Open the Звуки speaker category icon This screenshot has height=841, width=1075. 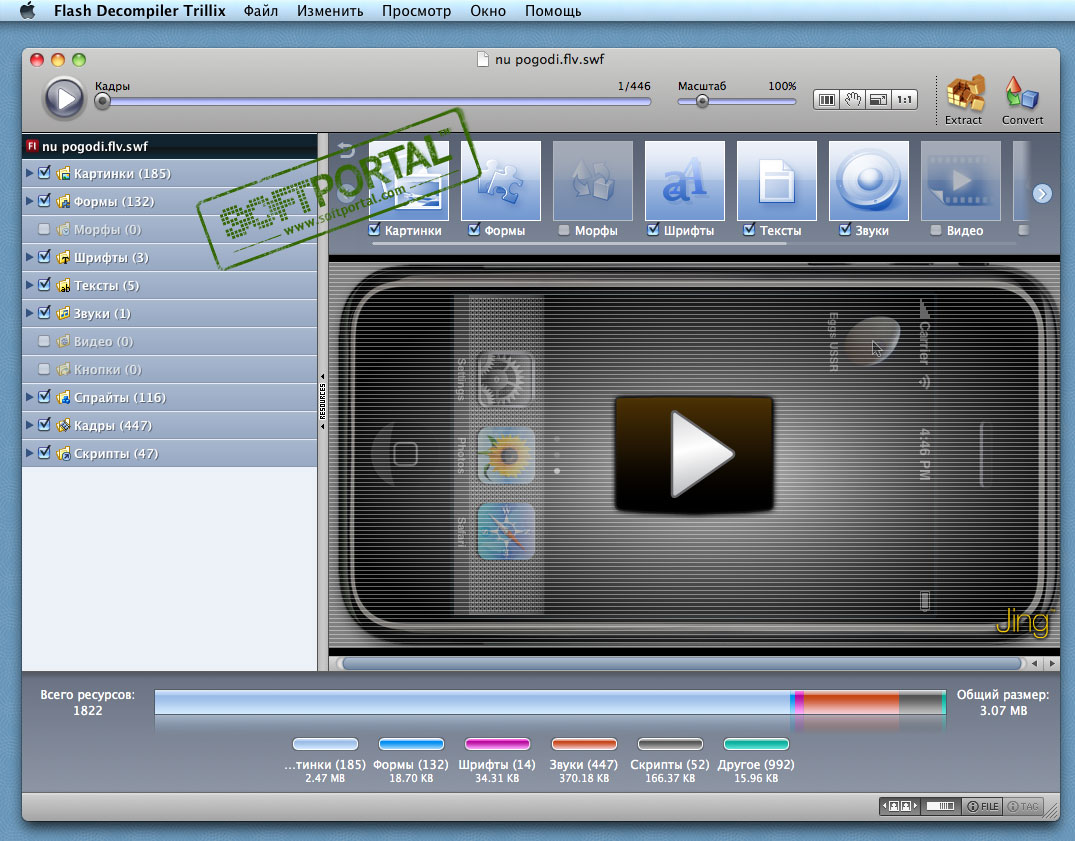point(869,181)
